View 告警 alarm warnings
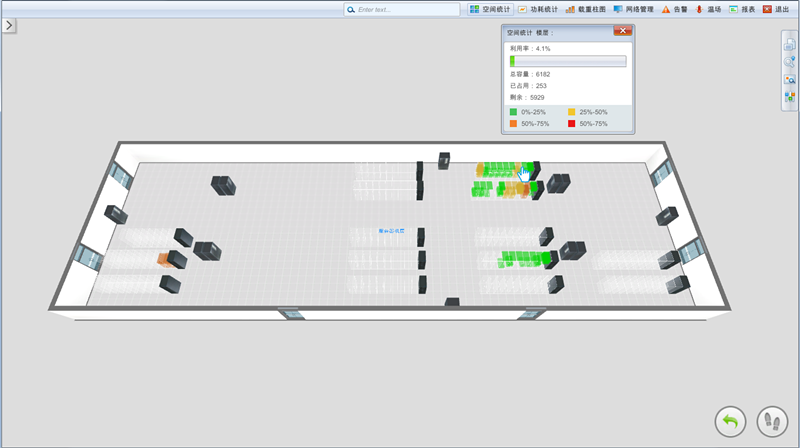The image size is (800, 448). (x=674, y=9)
